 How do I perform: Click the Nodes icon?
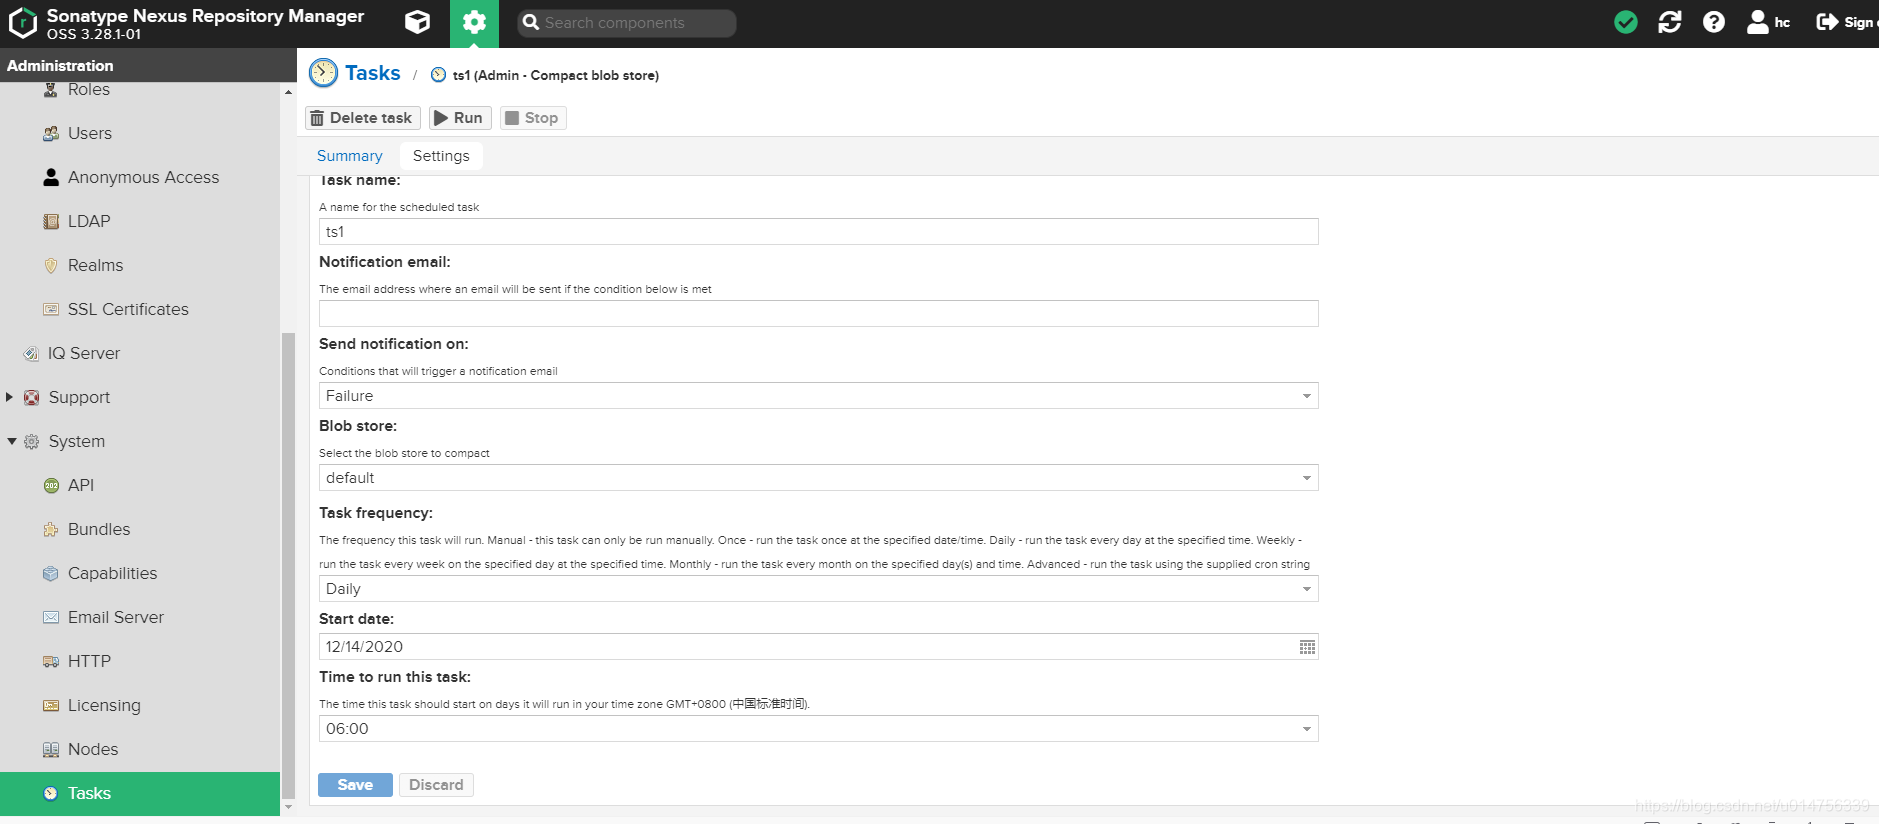tap(51, 750)
